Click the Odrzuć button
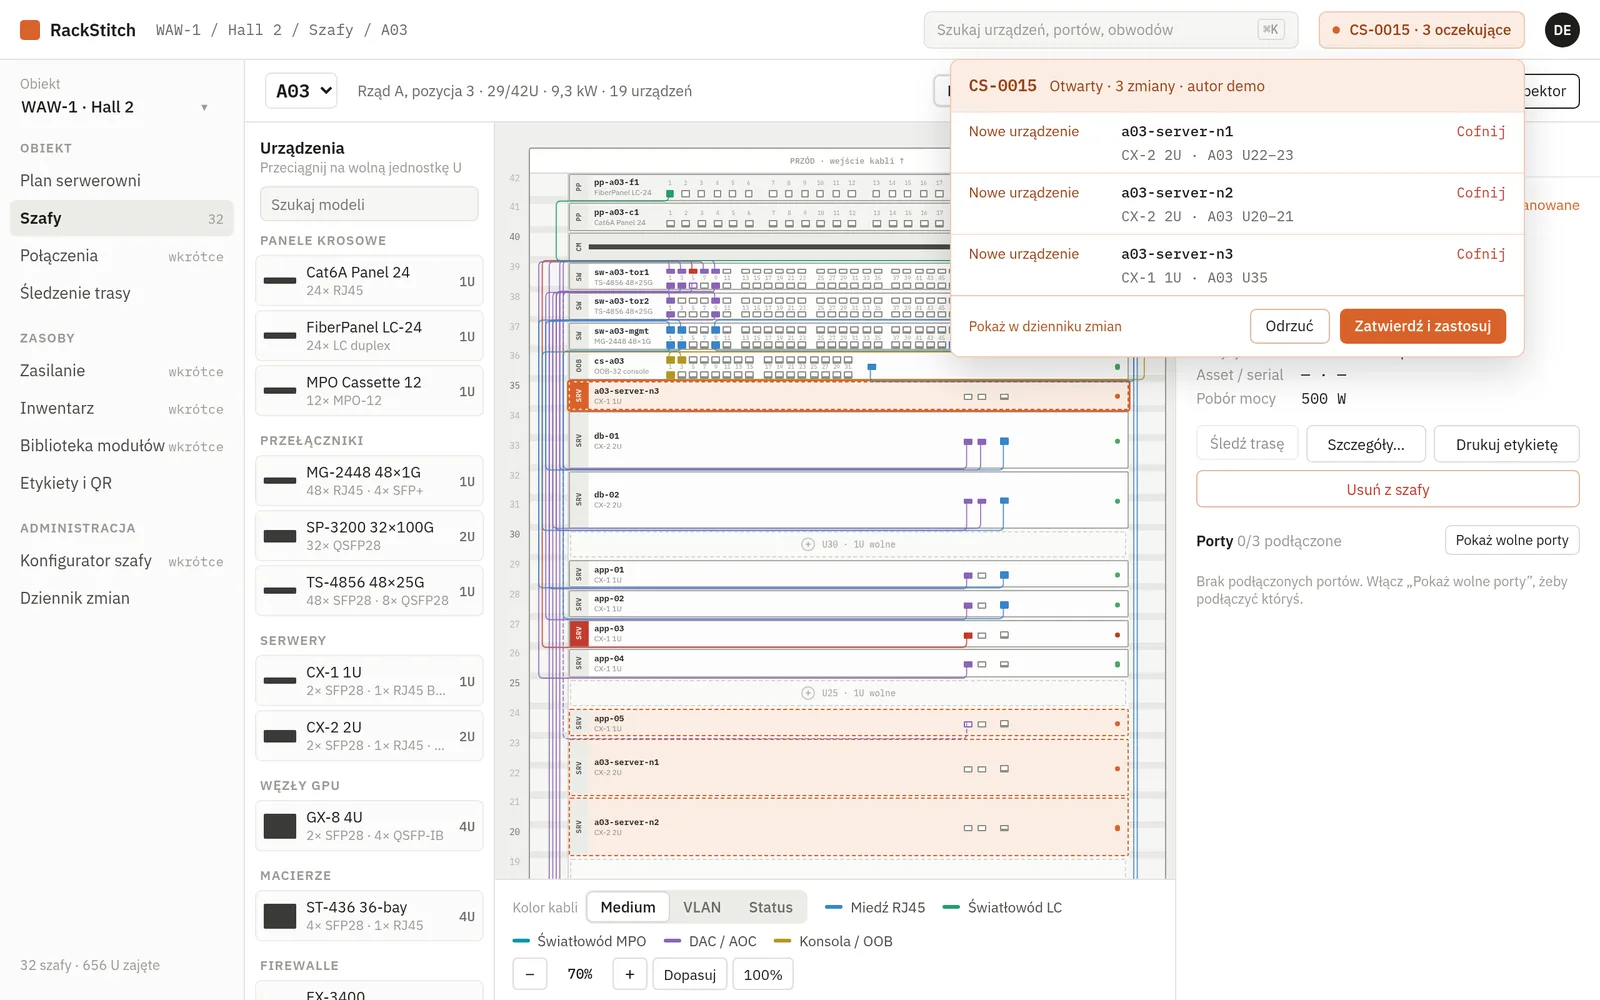 pos(1289,326)
